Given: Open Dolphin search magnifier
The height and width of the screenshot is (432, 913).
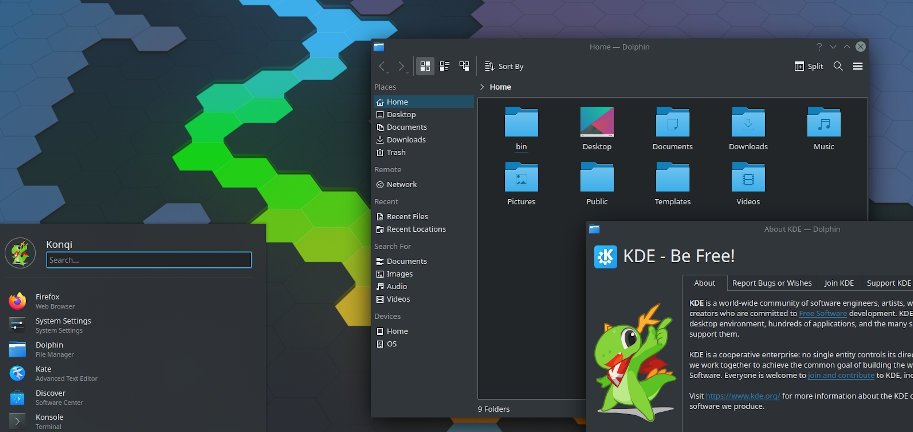Looking at the screenshot, I should [x=838, y=66].
